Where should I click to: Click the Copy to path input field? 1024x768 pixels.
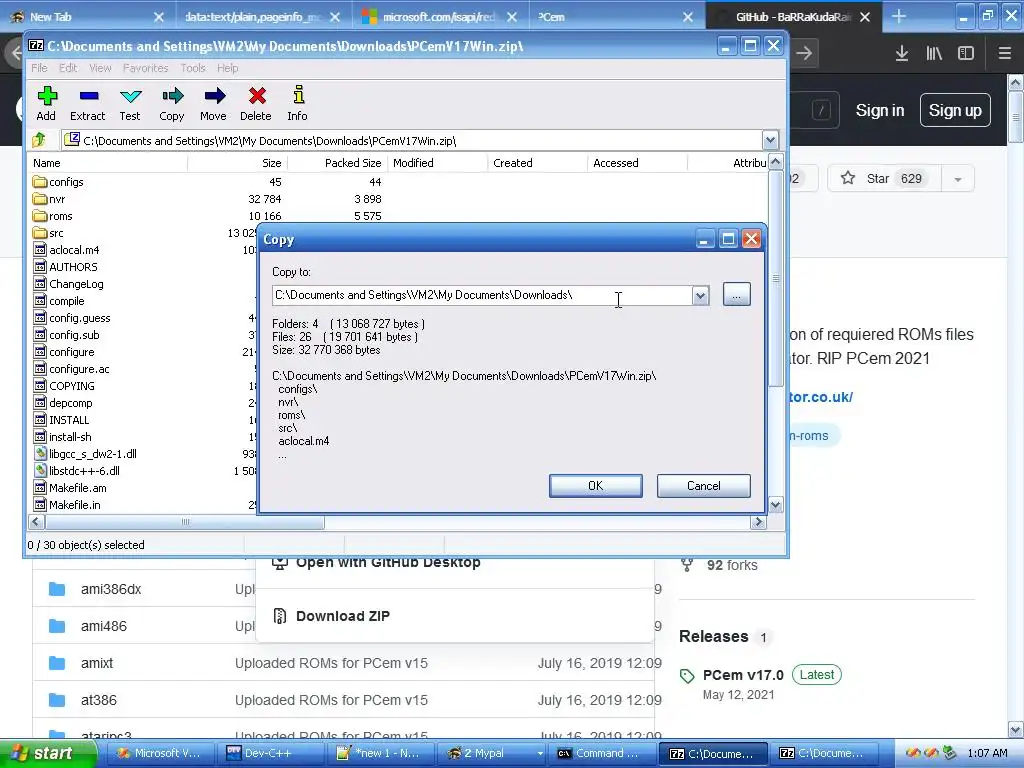point(482,295)
